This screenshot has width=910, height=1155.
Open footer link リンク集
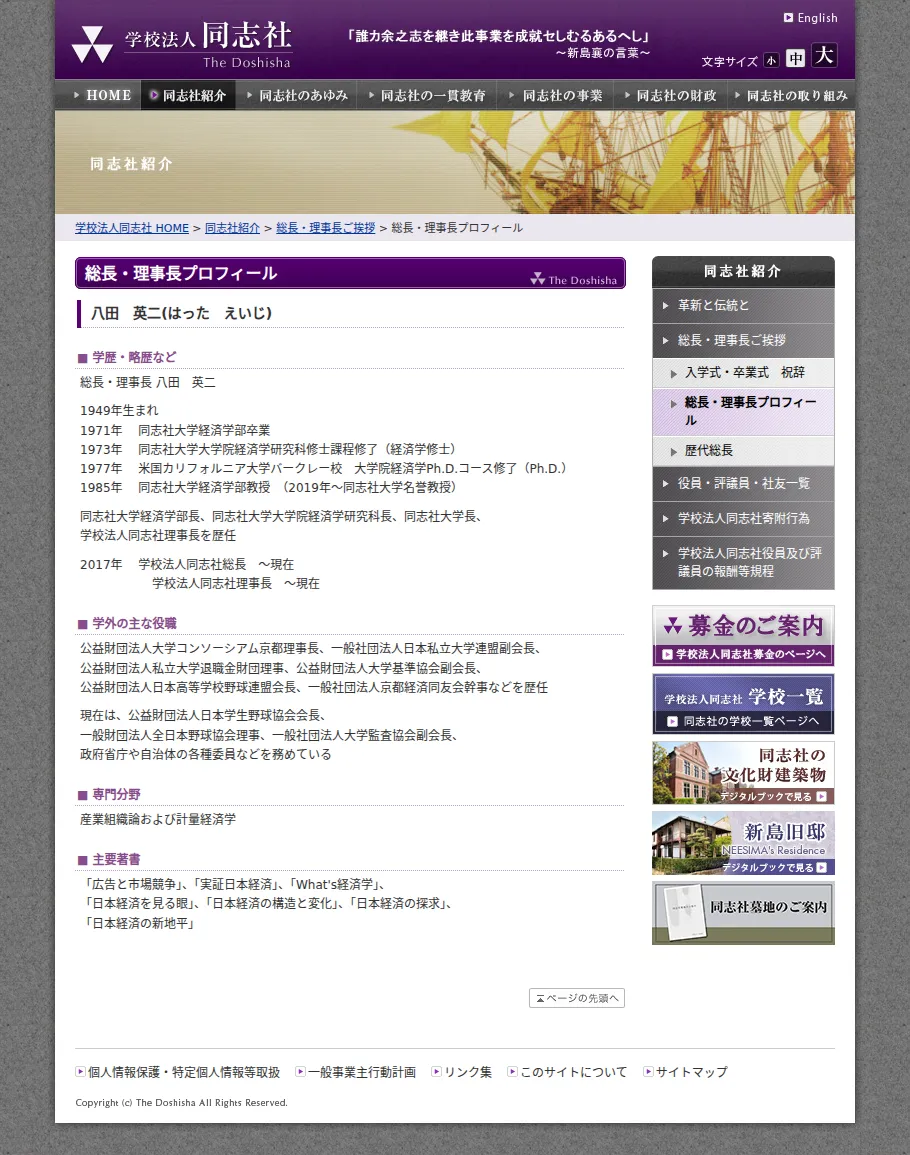(x=468, y=1072)
